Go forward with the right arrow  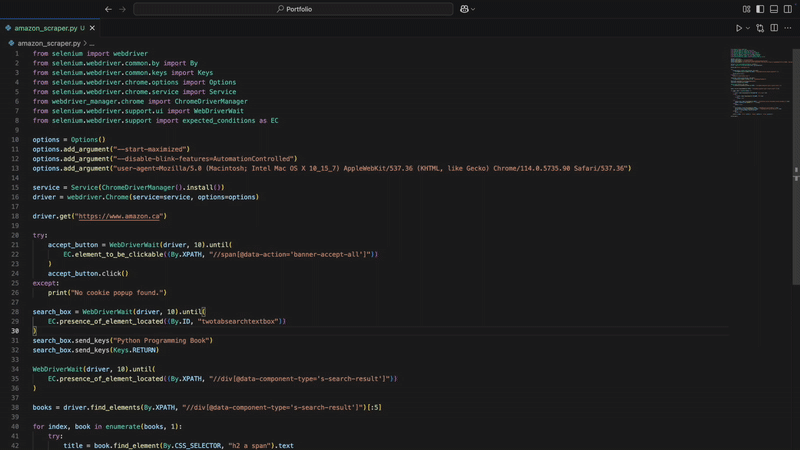(122, 9)
